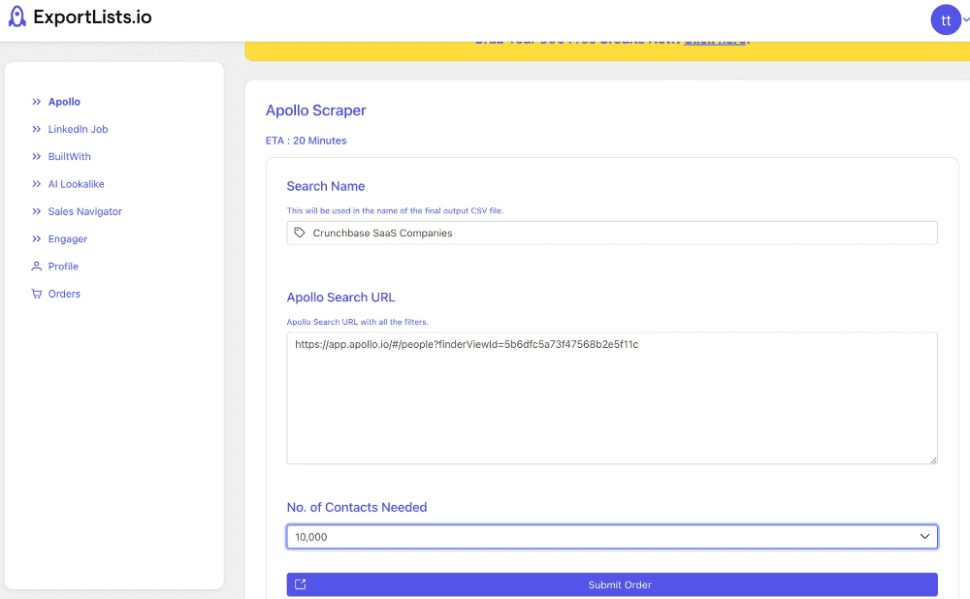Click the No. of Contacts Needed label

[x=356, y=507]
